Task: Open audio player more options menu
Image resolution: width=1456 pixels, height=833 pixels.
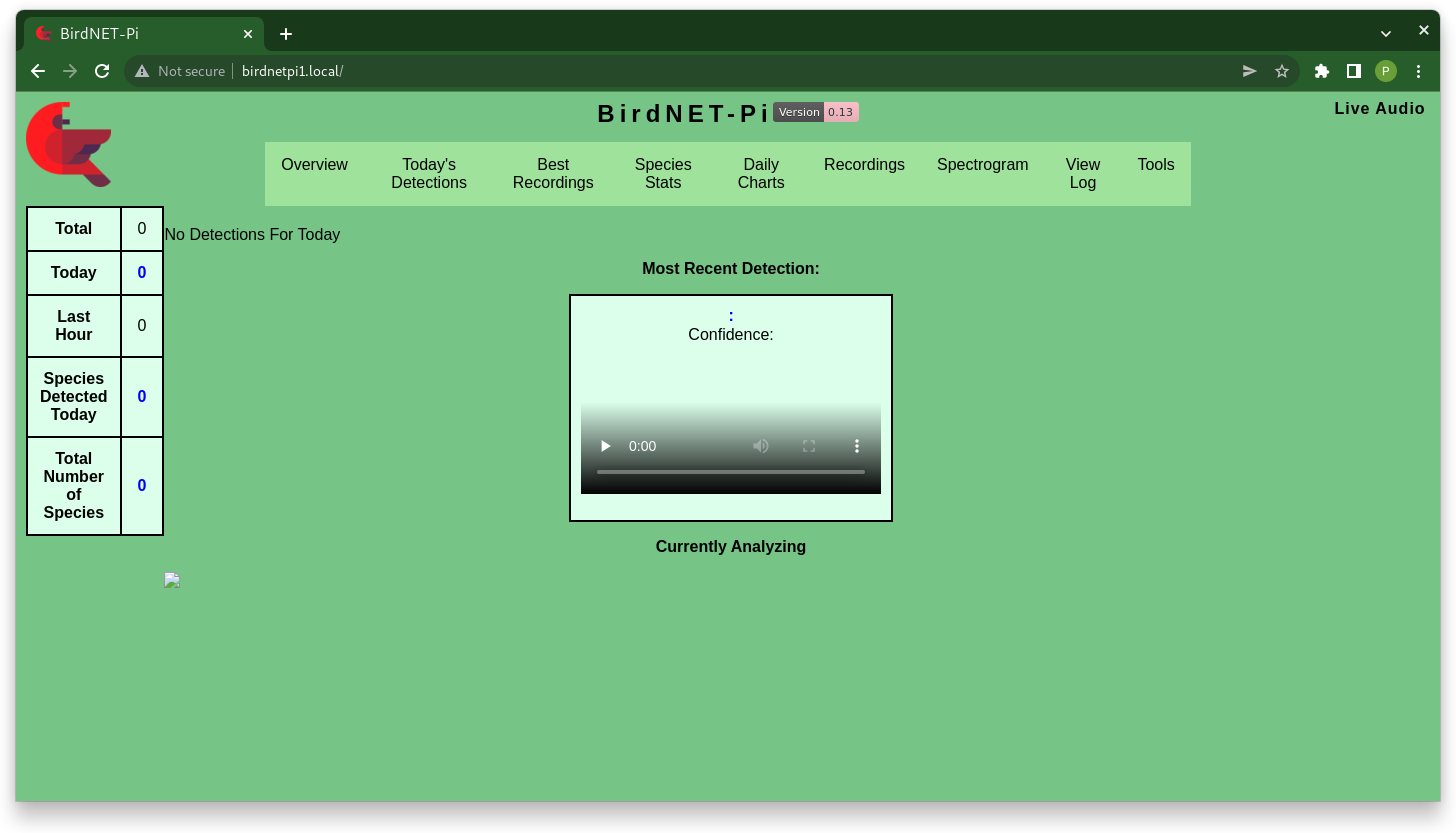Action: 857,446
